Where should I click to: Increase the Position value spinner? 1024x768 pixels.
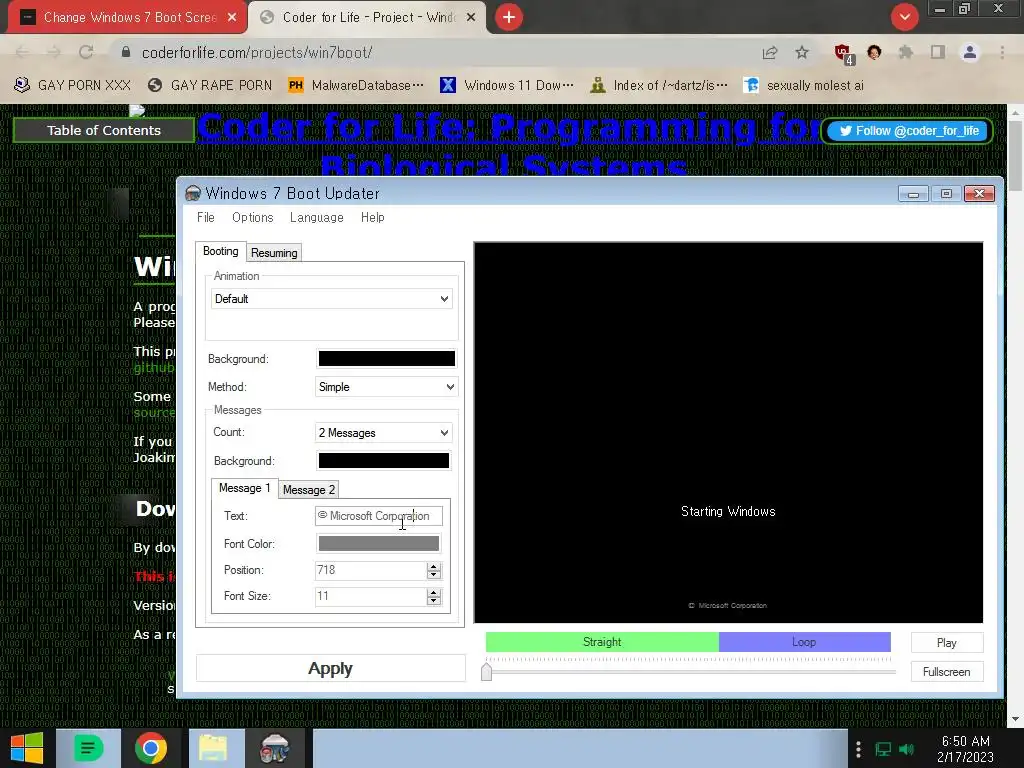coord(434,566)
